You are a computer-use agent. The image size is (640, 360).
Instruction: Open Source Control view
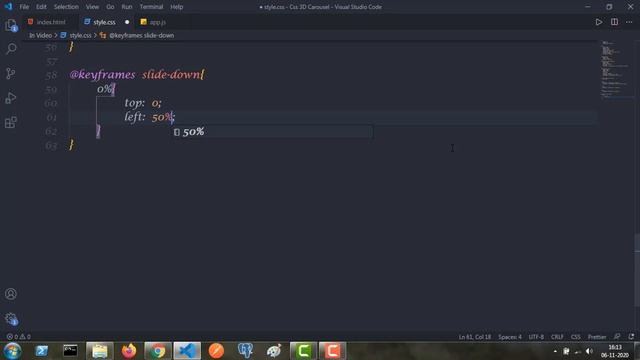[x=11, y=73]
